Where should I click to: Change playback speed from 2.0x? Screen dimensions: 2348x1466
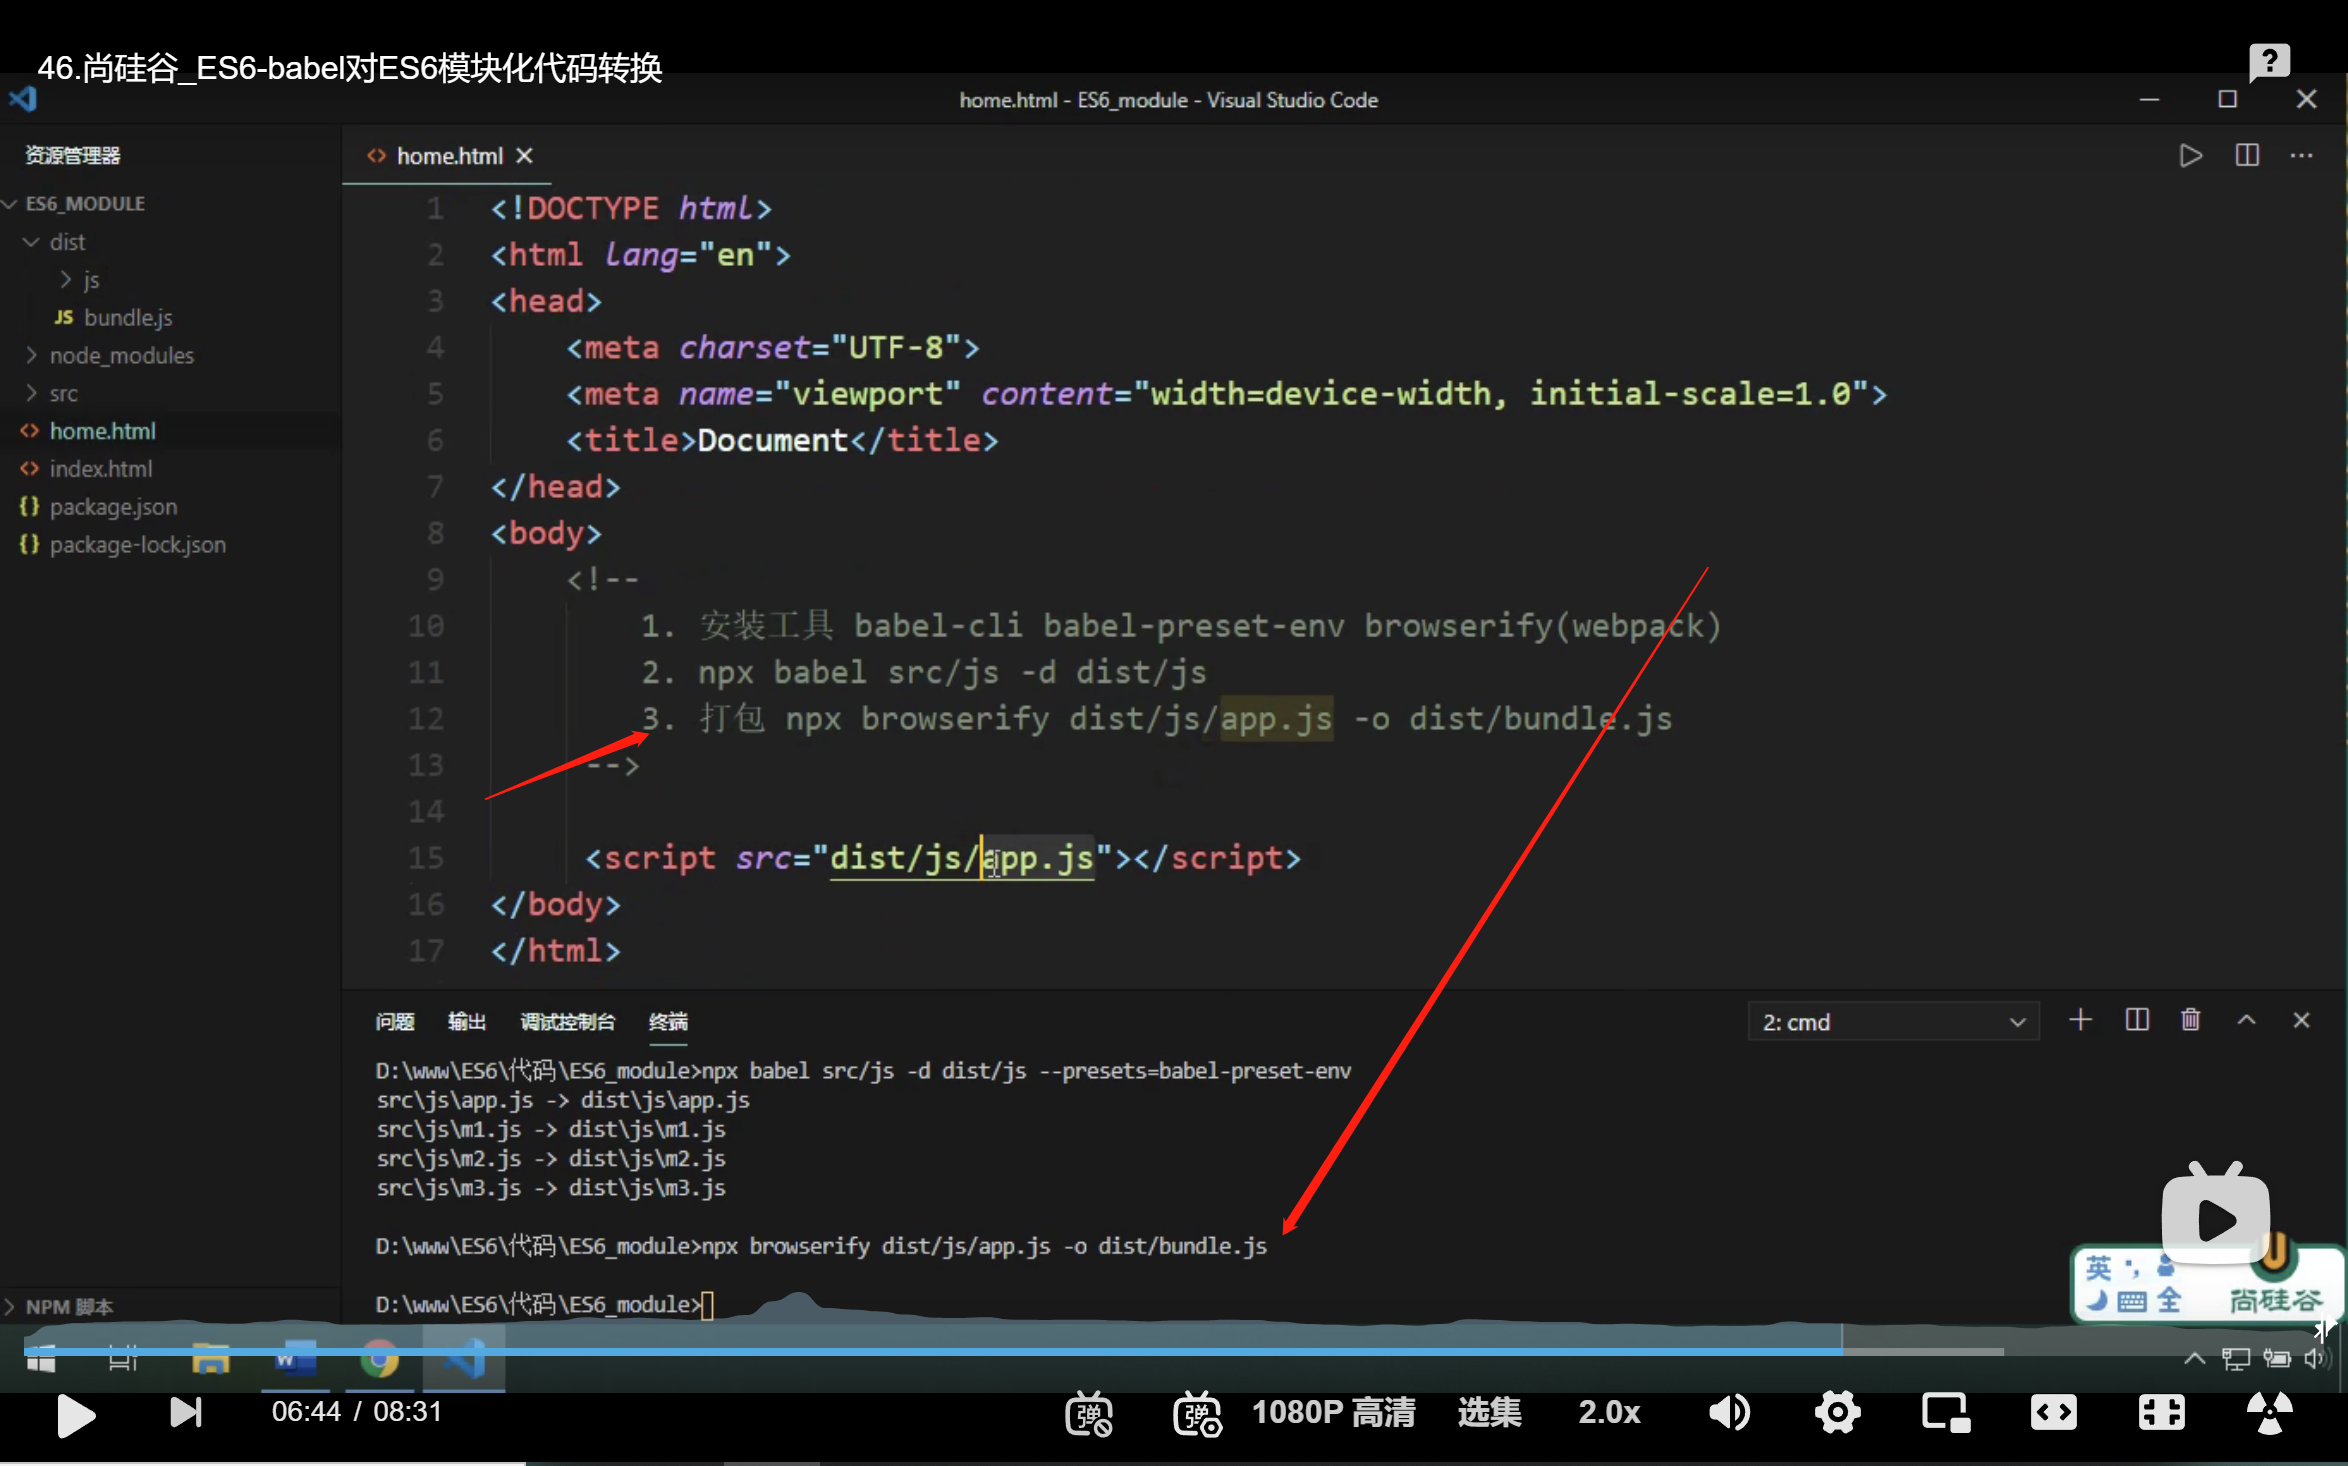[1609, 1412]
